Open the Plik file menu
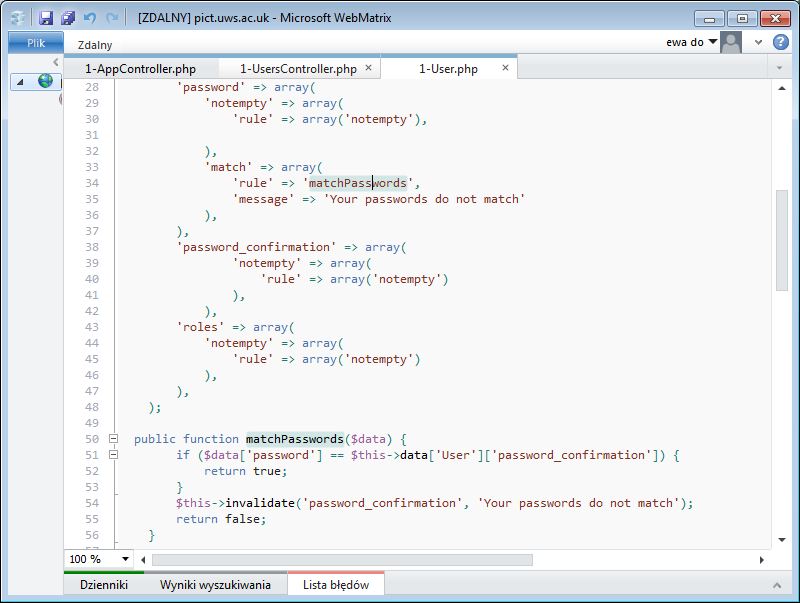Screen dimensions: 800x603 pyautogui.click(x=36, y=43)
